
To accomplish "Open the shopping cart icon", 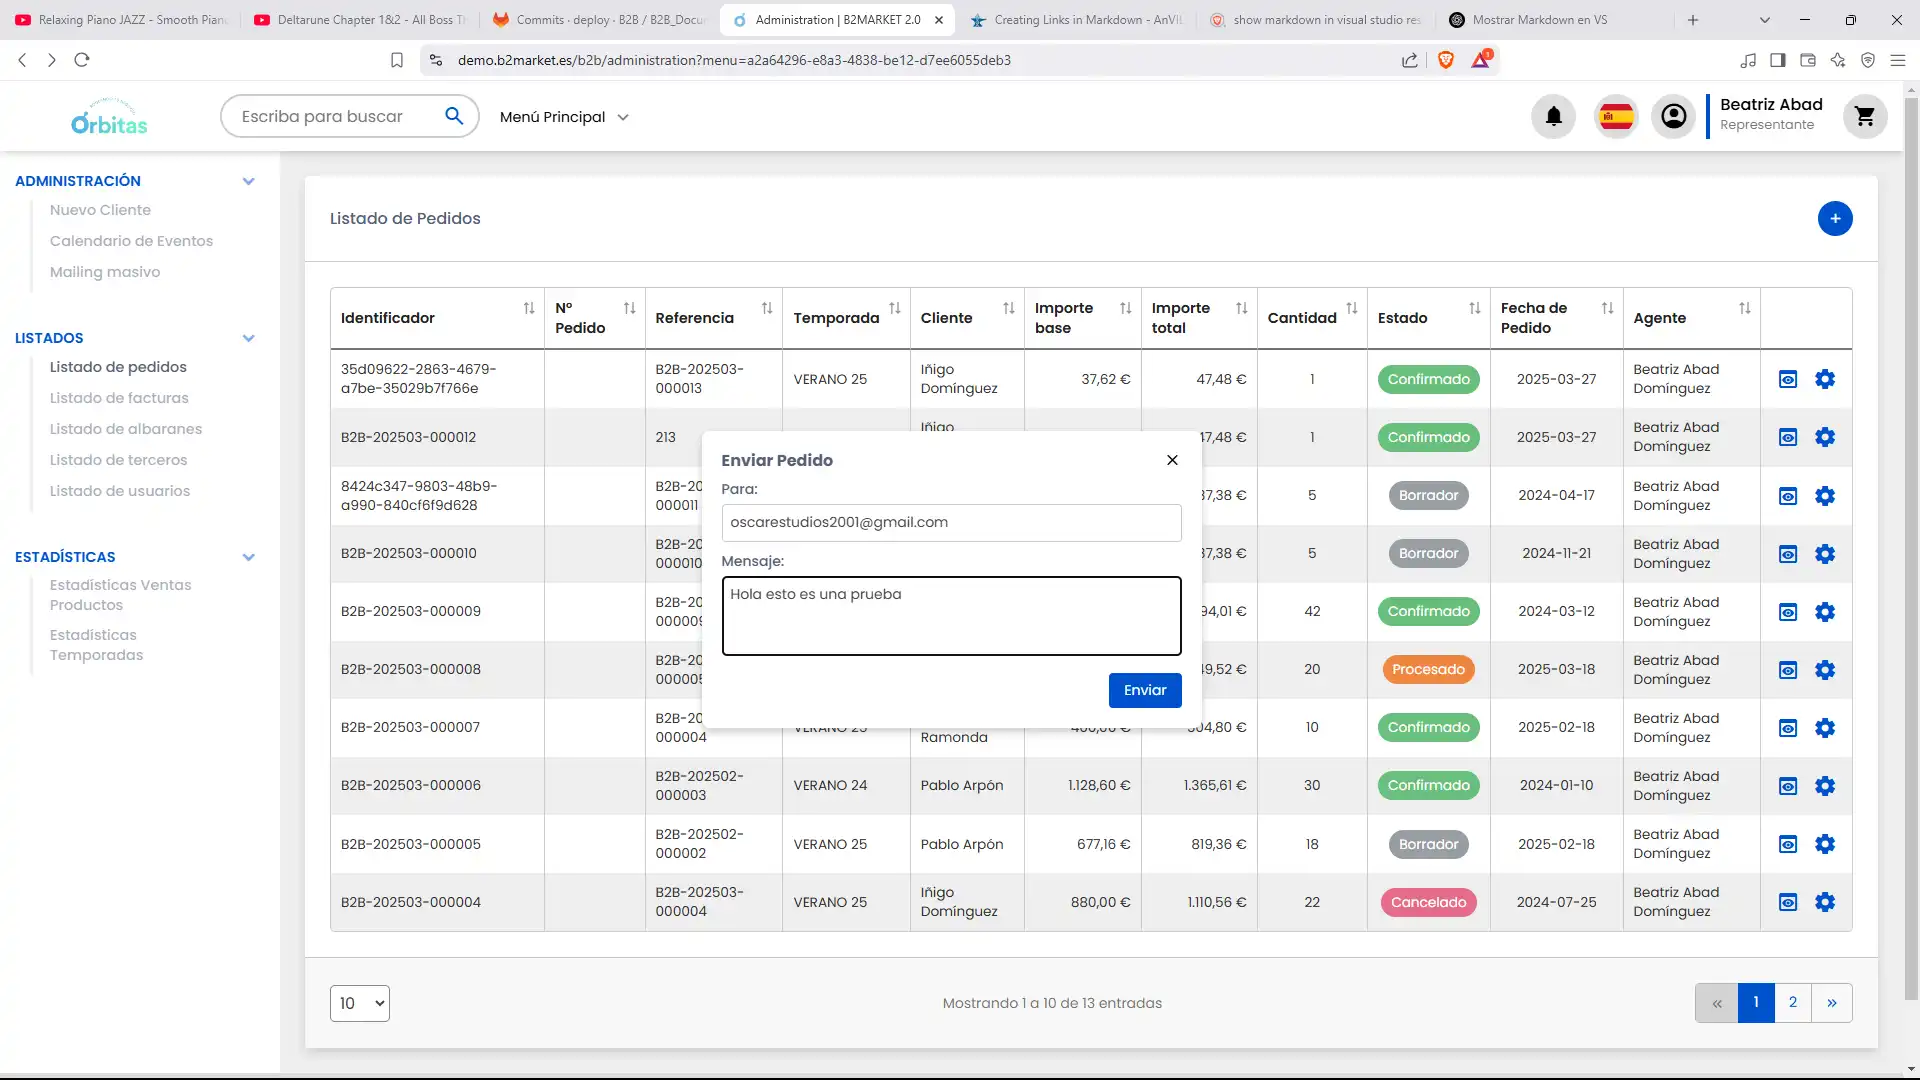I will (1864, 117).
